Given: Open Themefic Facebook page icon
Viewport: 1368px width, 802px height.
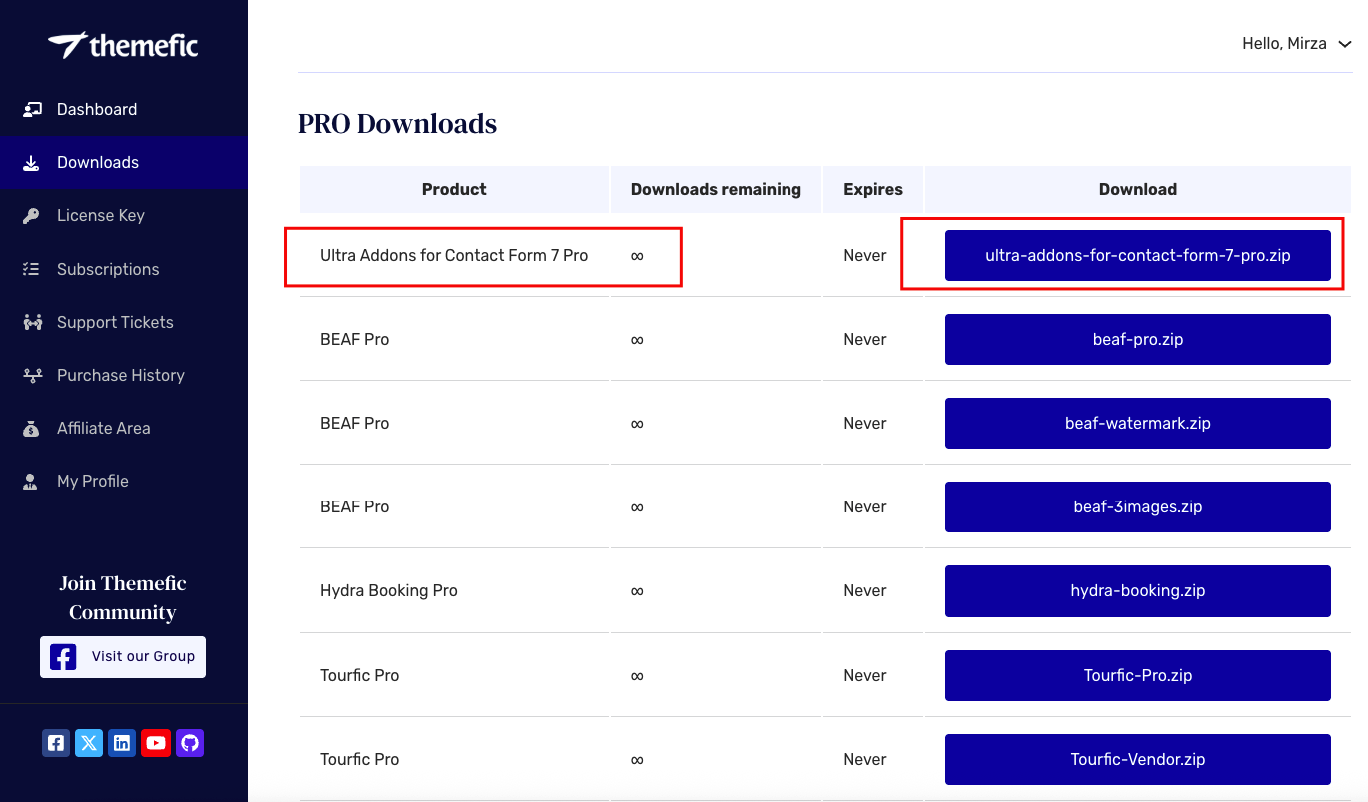Looking at the screenshot, I should (56, 743).
